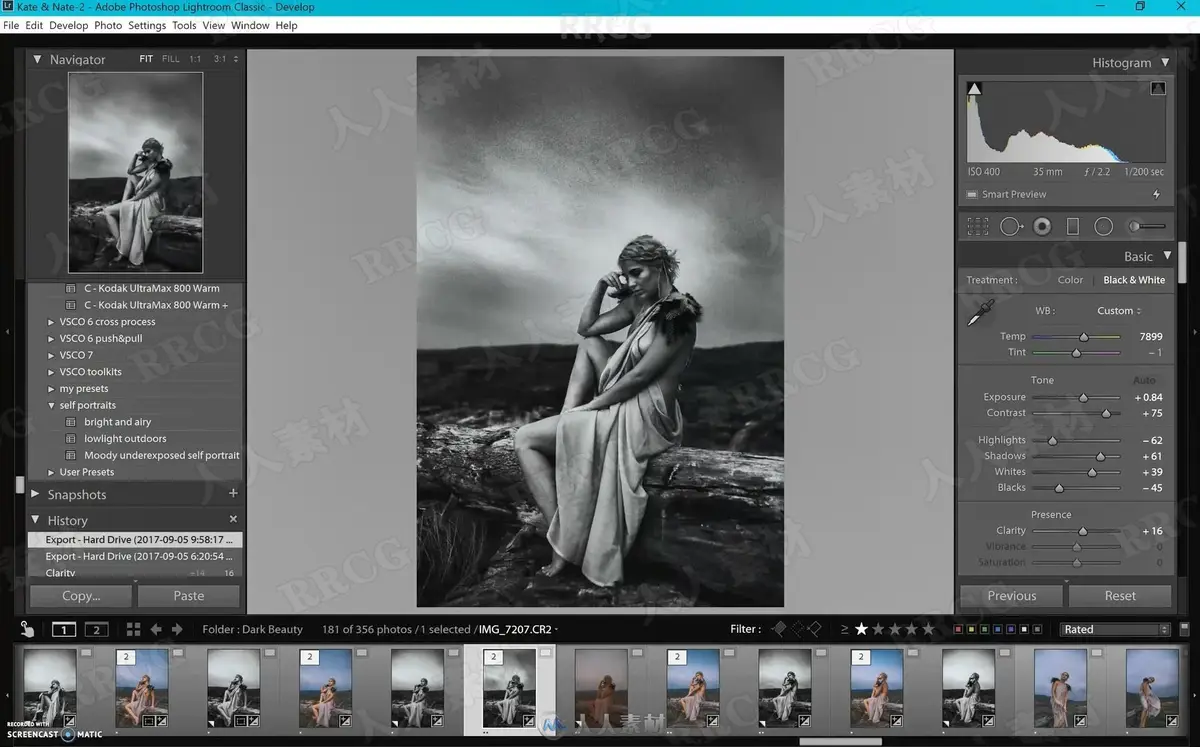Select the Adjustment Brush tool
Viewport: 1200px width, 747px height.
[1146, 227]
